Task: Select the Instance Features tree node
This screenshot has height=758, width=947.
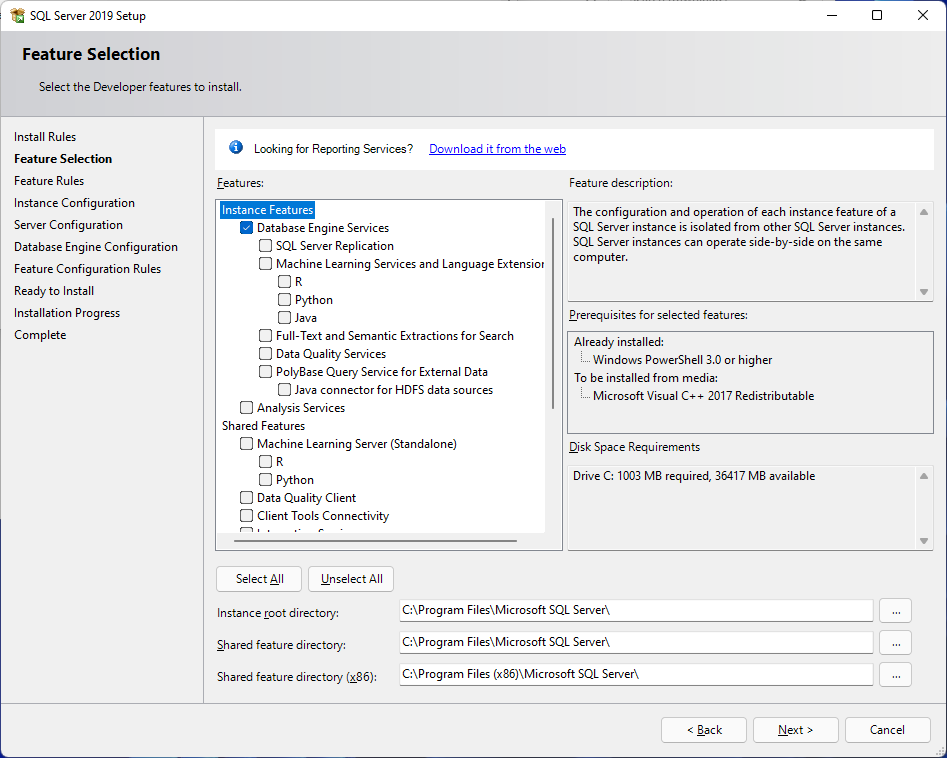Action: pos(268,210)
